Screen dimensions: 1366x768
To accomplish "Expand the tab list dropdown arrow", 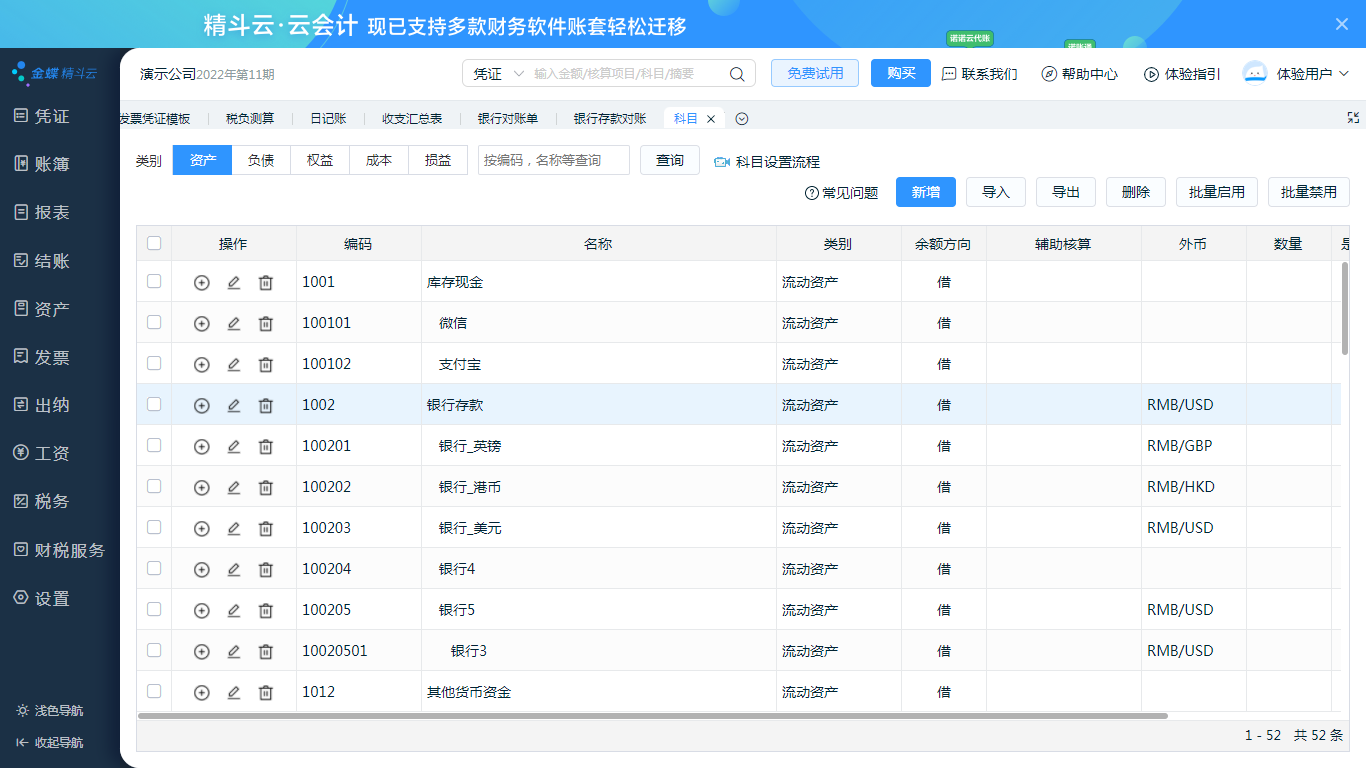I will point(742,119).
